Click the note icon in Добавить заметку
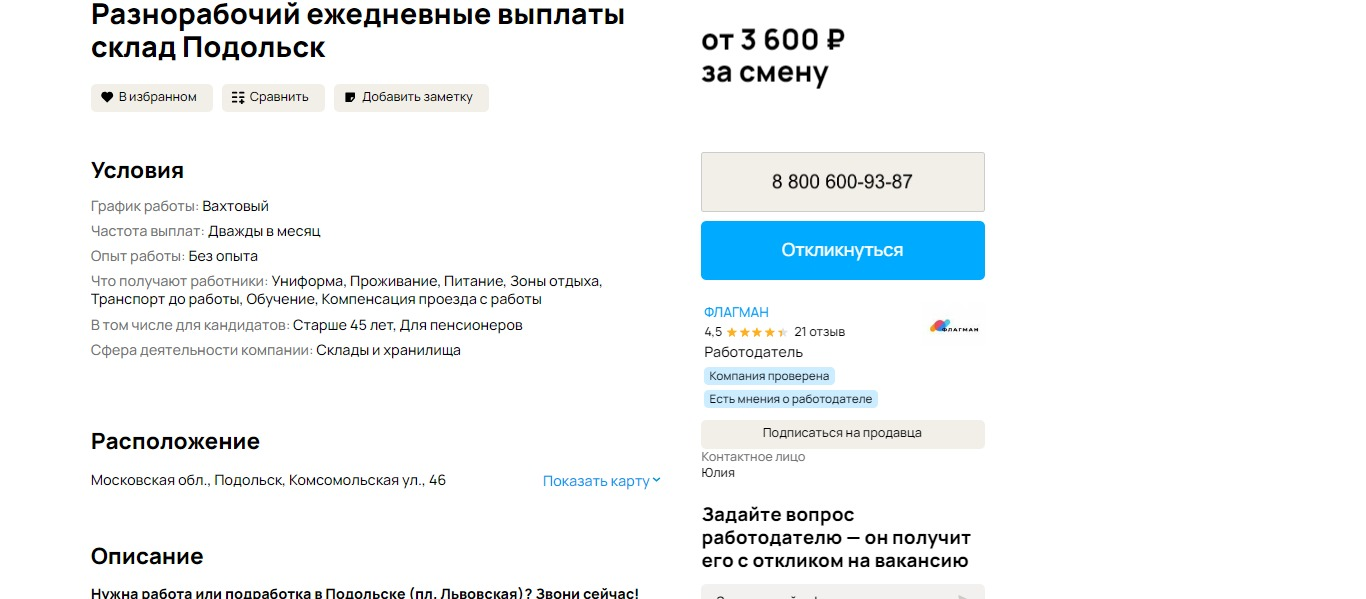Screen dimensions: 1366x599 coord(350,98)
